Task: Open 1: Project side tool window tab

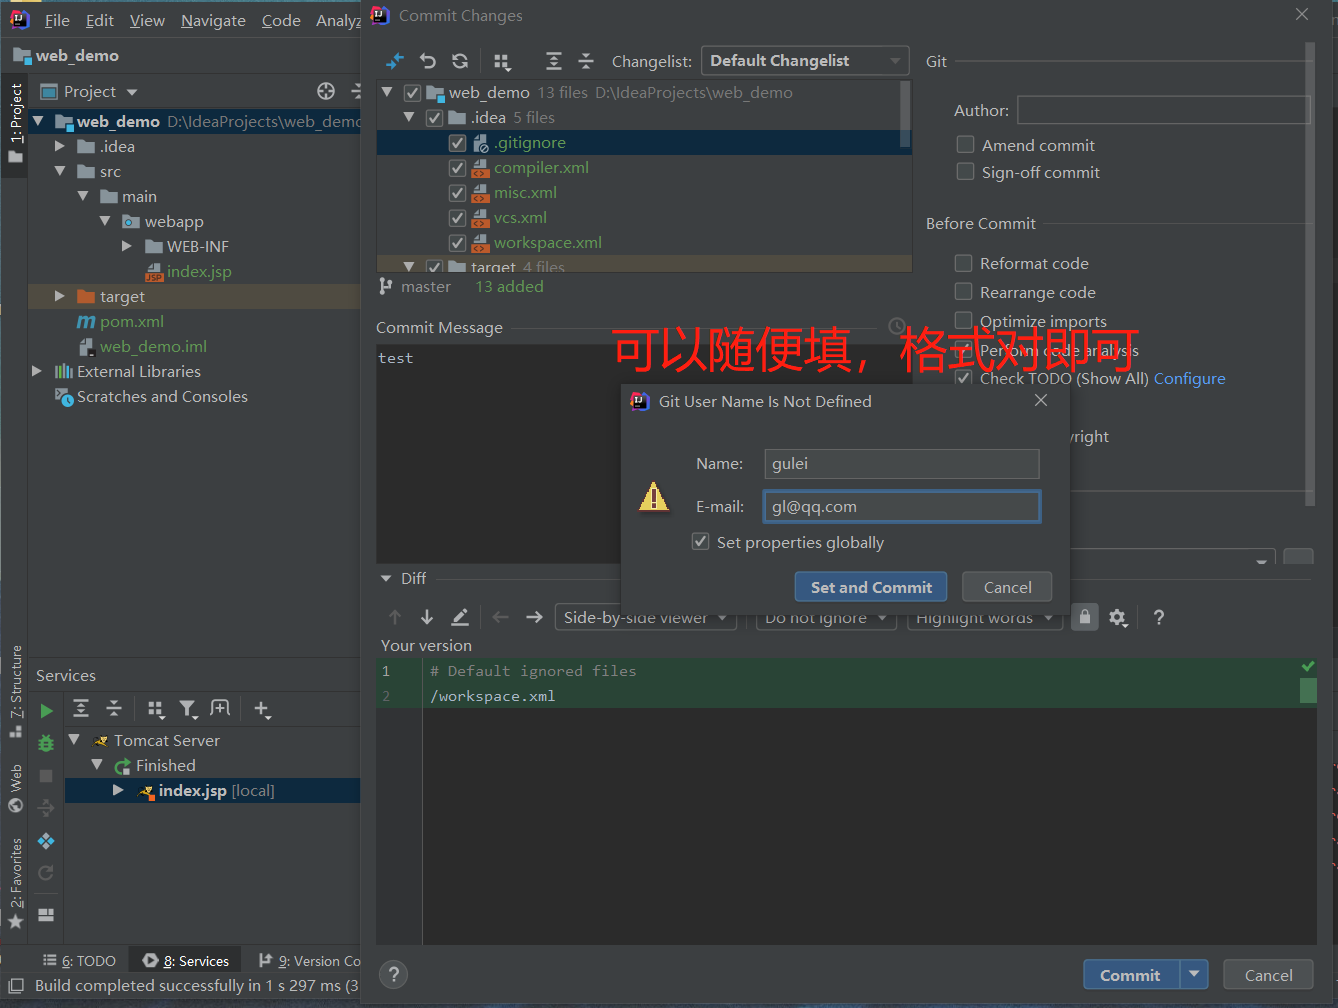Action: tap(15, 122)
